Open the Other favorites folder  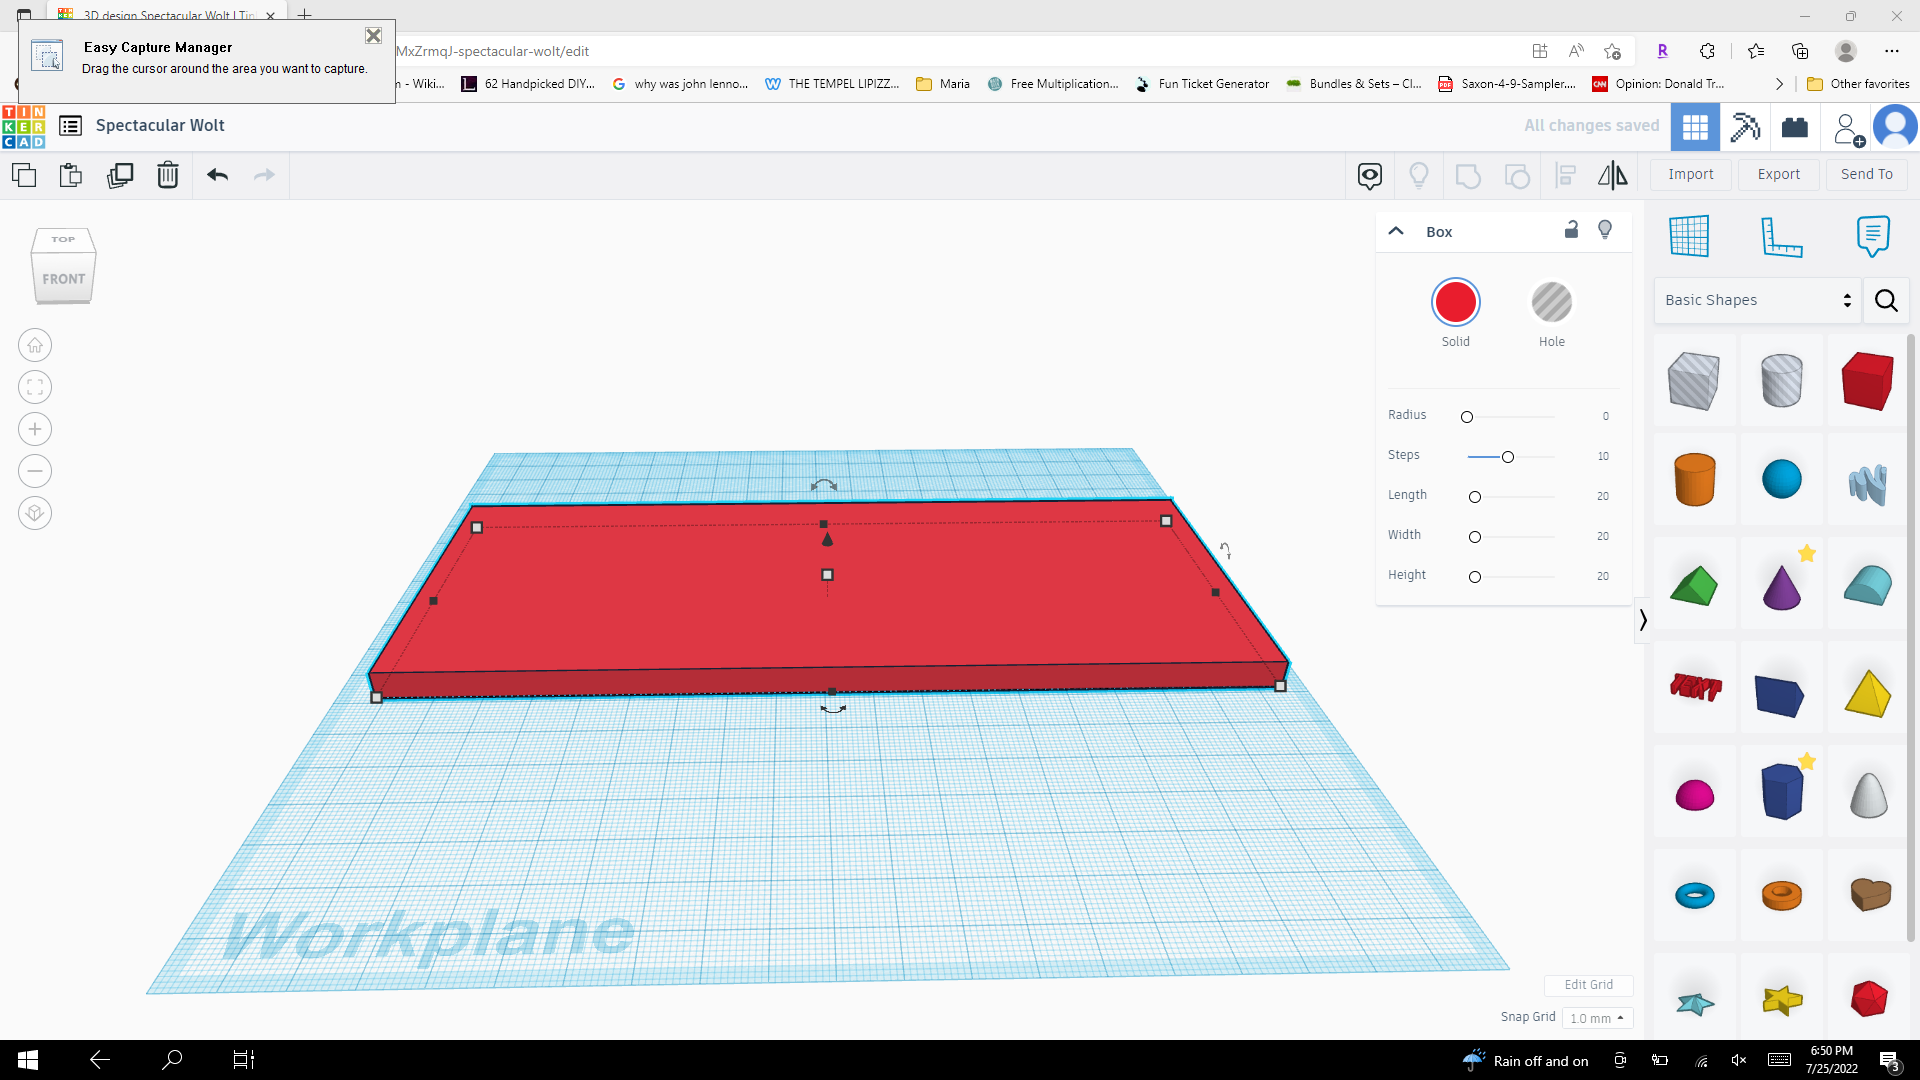click(x=1858, y=84)
